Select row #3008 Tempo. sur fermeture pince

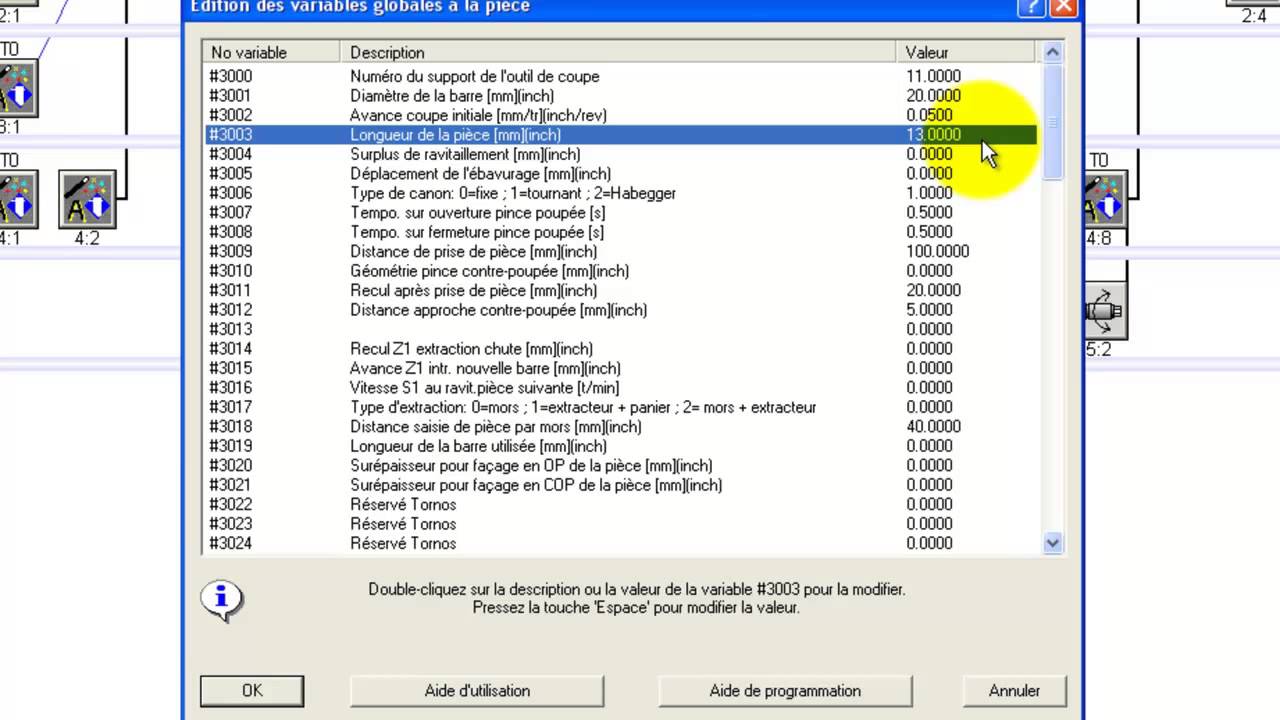click(x=621, y=232)
